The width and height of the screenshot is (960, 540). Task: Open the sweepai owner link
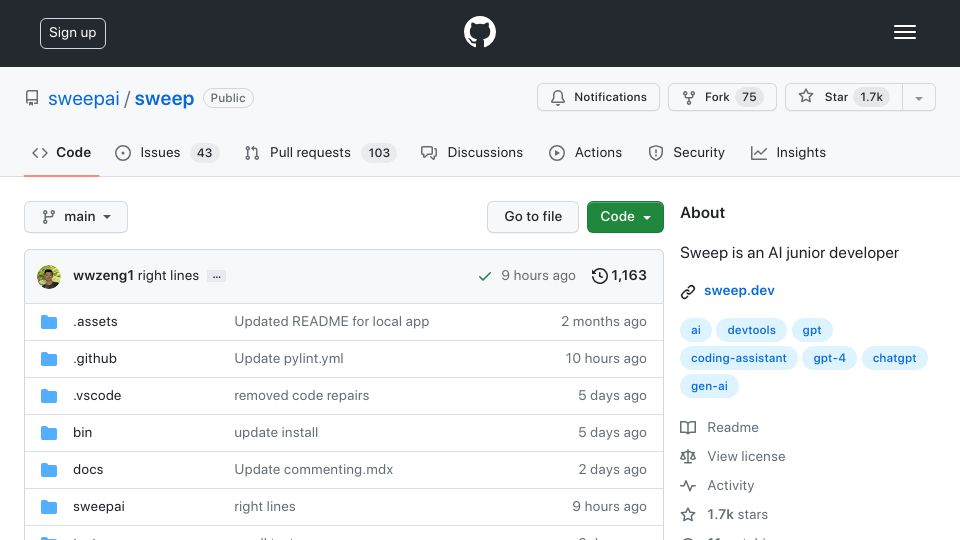[x=84, y=98]
